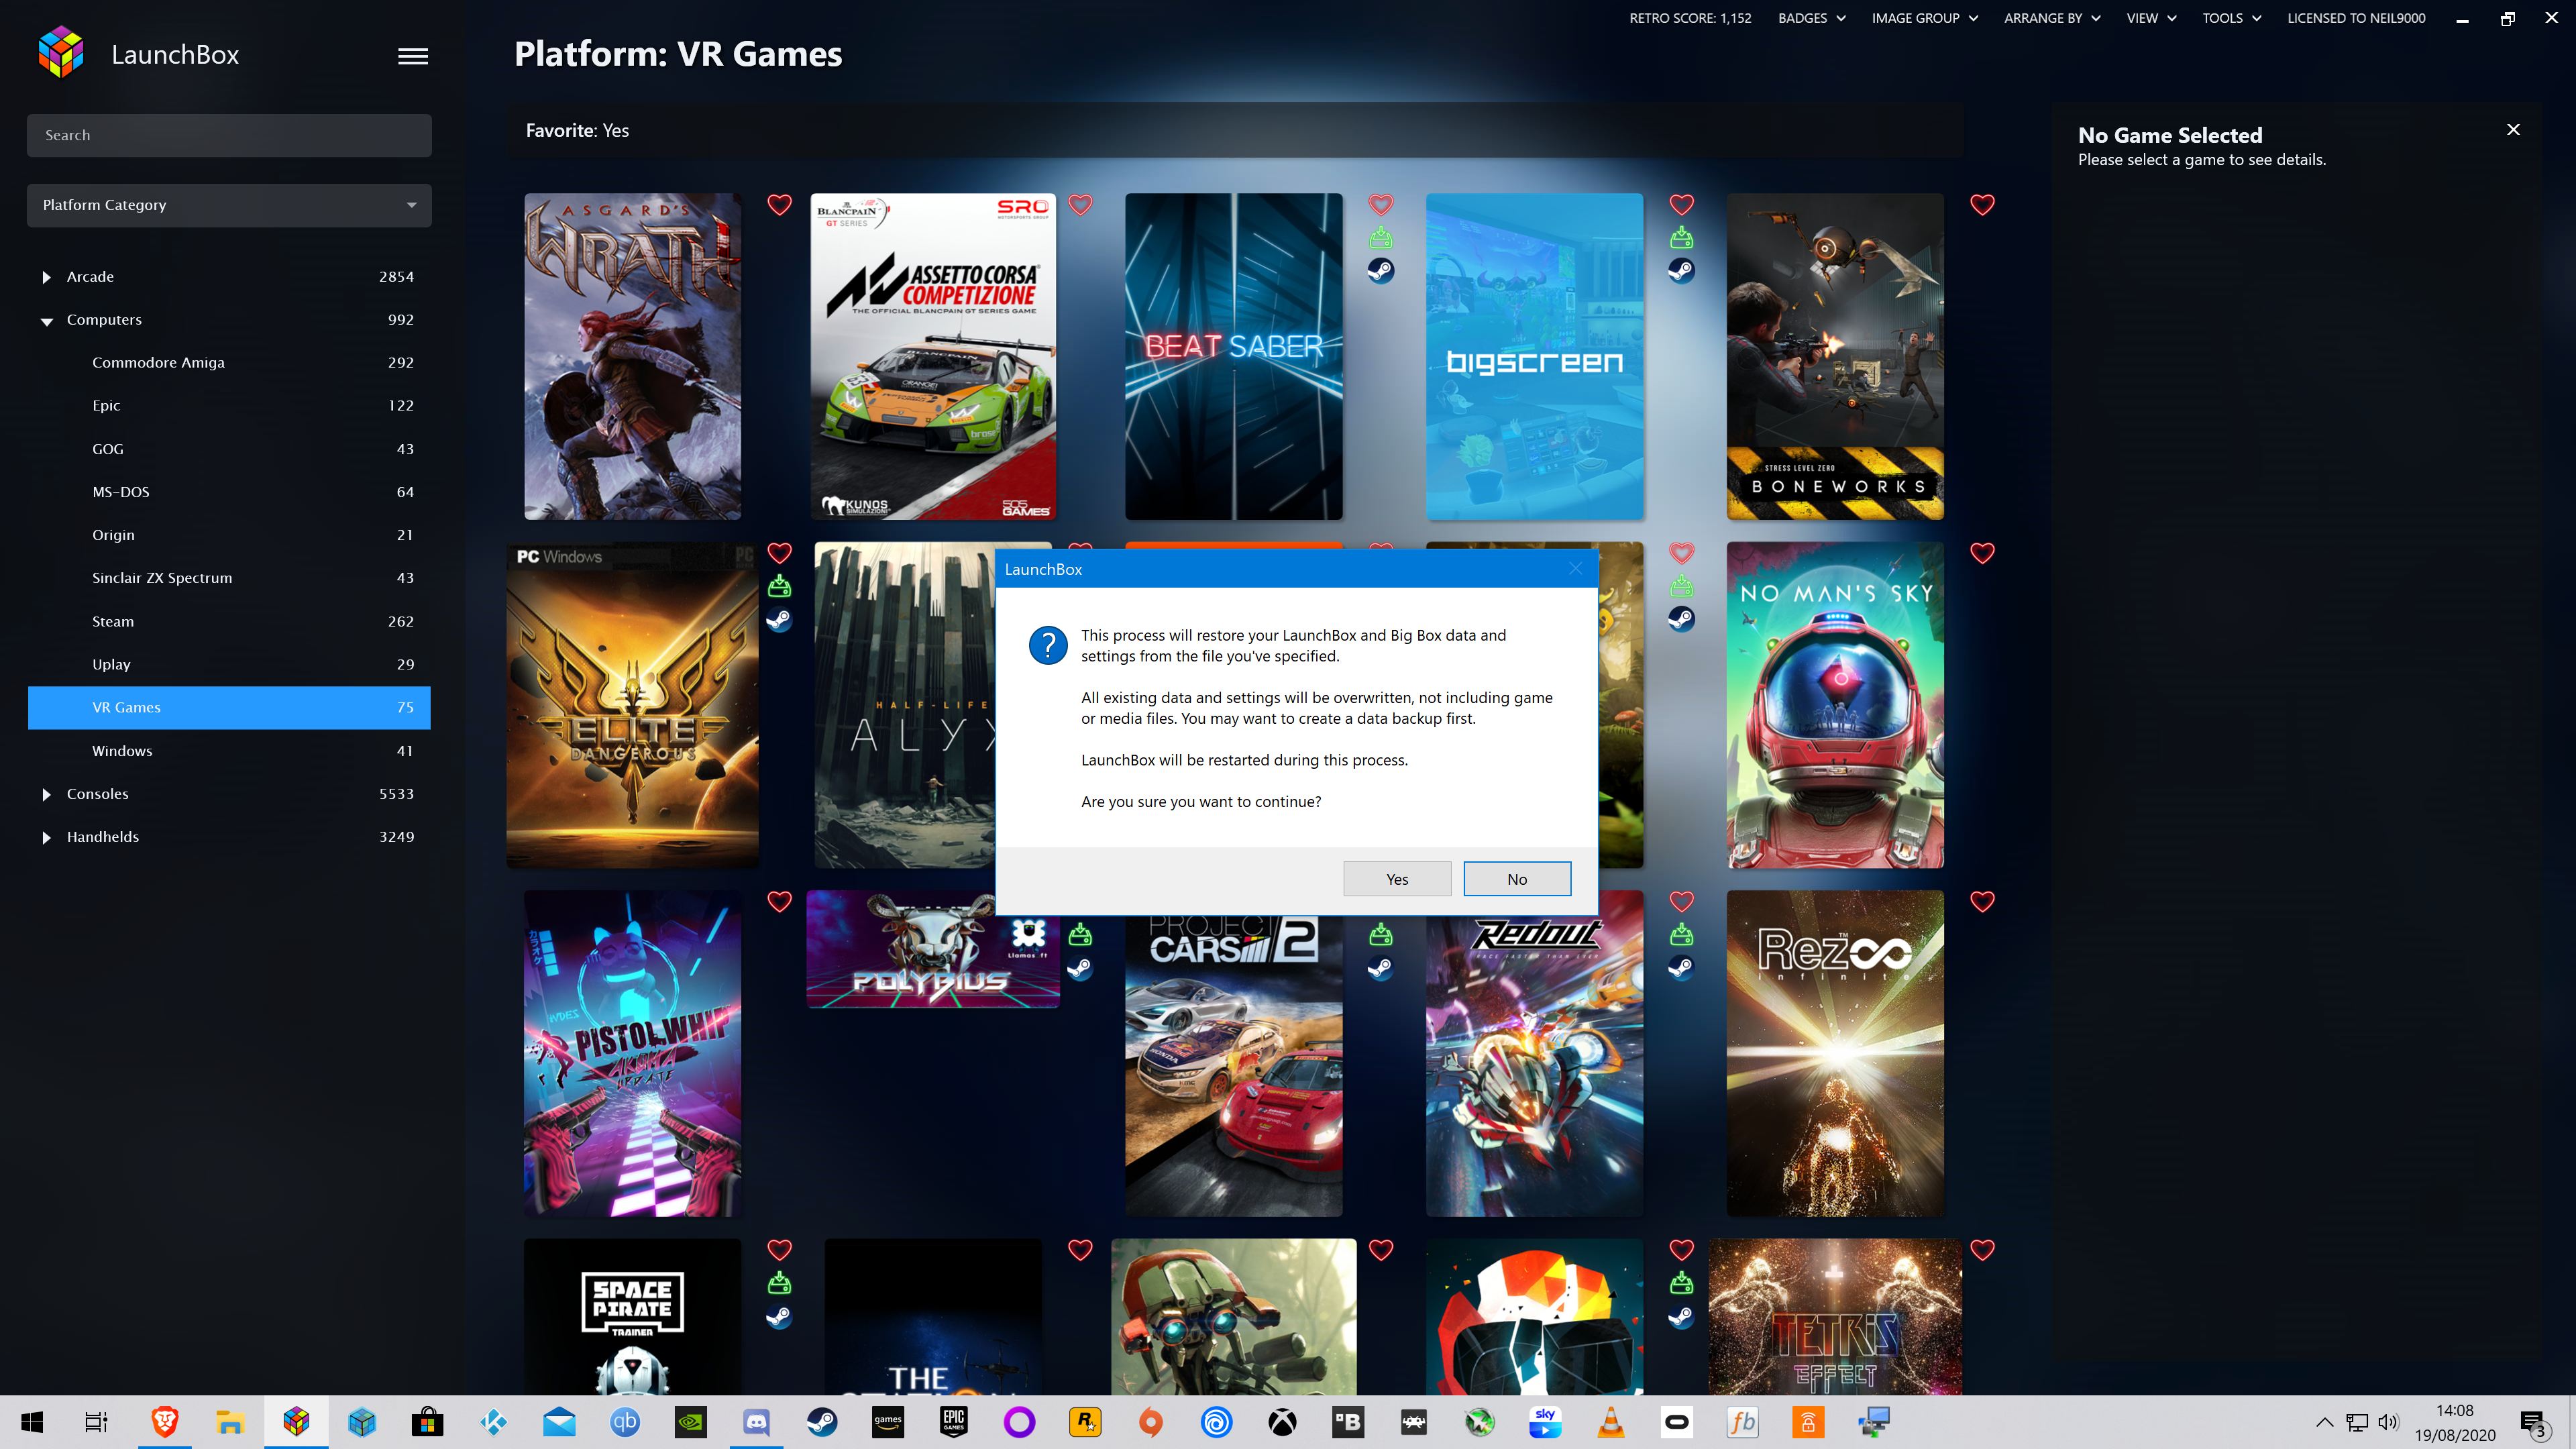2576x1449 pixels.
Task: Click Redout green installed badge
Action: [1682, 935]
